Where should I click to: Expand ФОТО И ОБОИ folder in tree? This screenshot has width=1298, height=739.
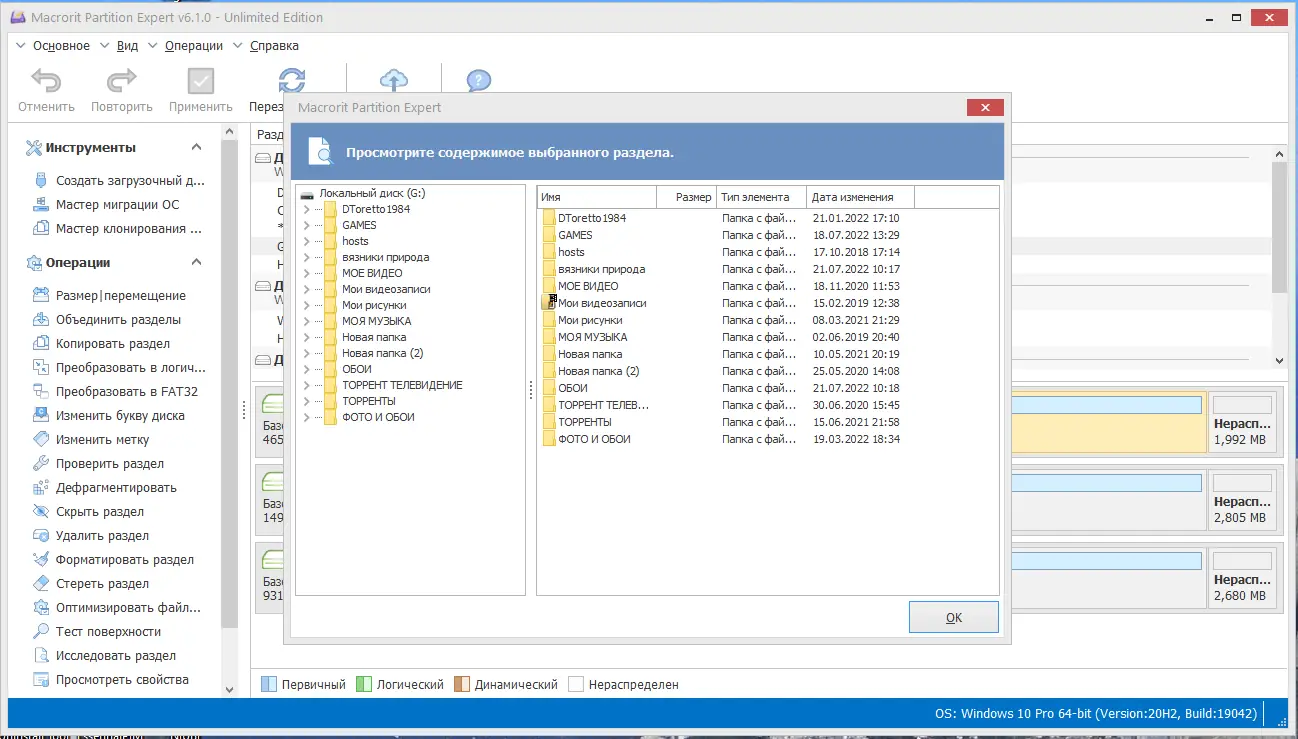point(307,417)
